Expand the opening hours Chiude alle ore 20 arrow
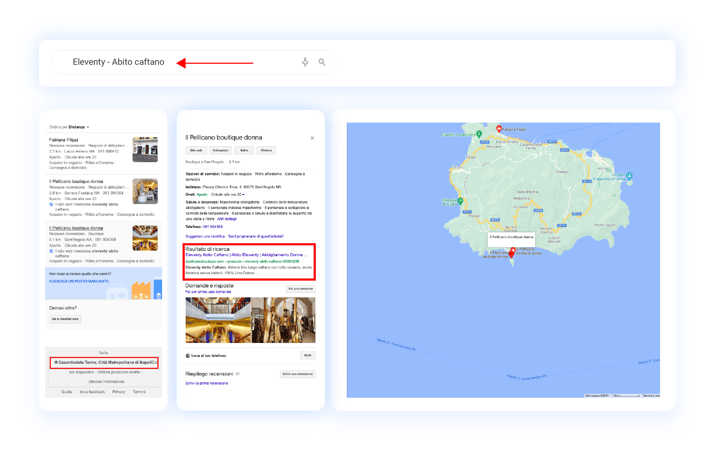715x458 pixels. [x=244, y=195]
